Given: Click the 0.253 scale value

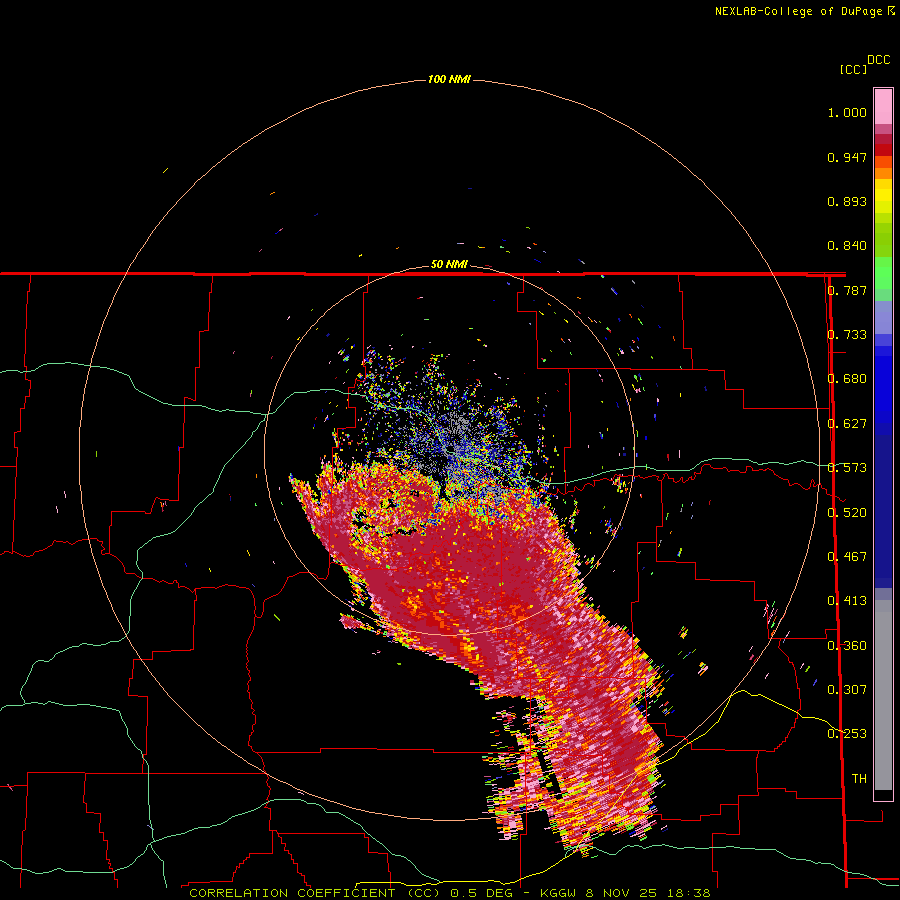Looking at the screenshot, I should pyautogui.click(x=847, y=734).
